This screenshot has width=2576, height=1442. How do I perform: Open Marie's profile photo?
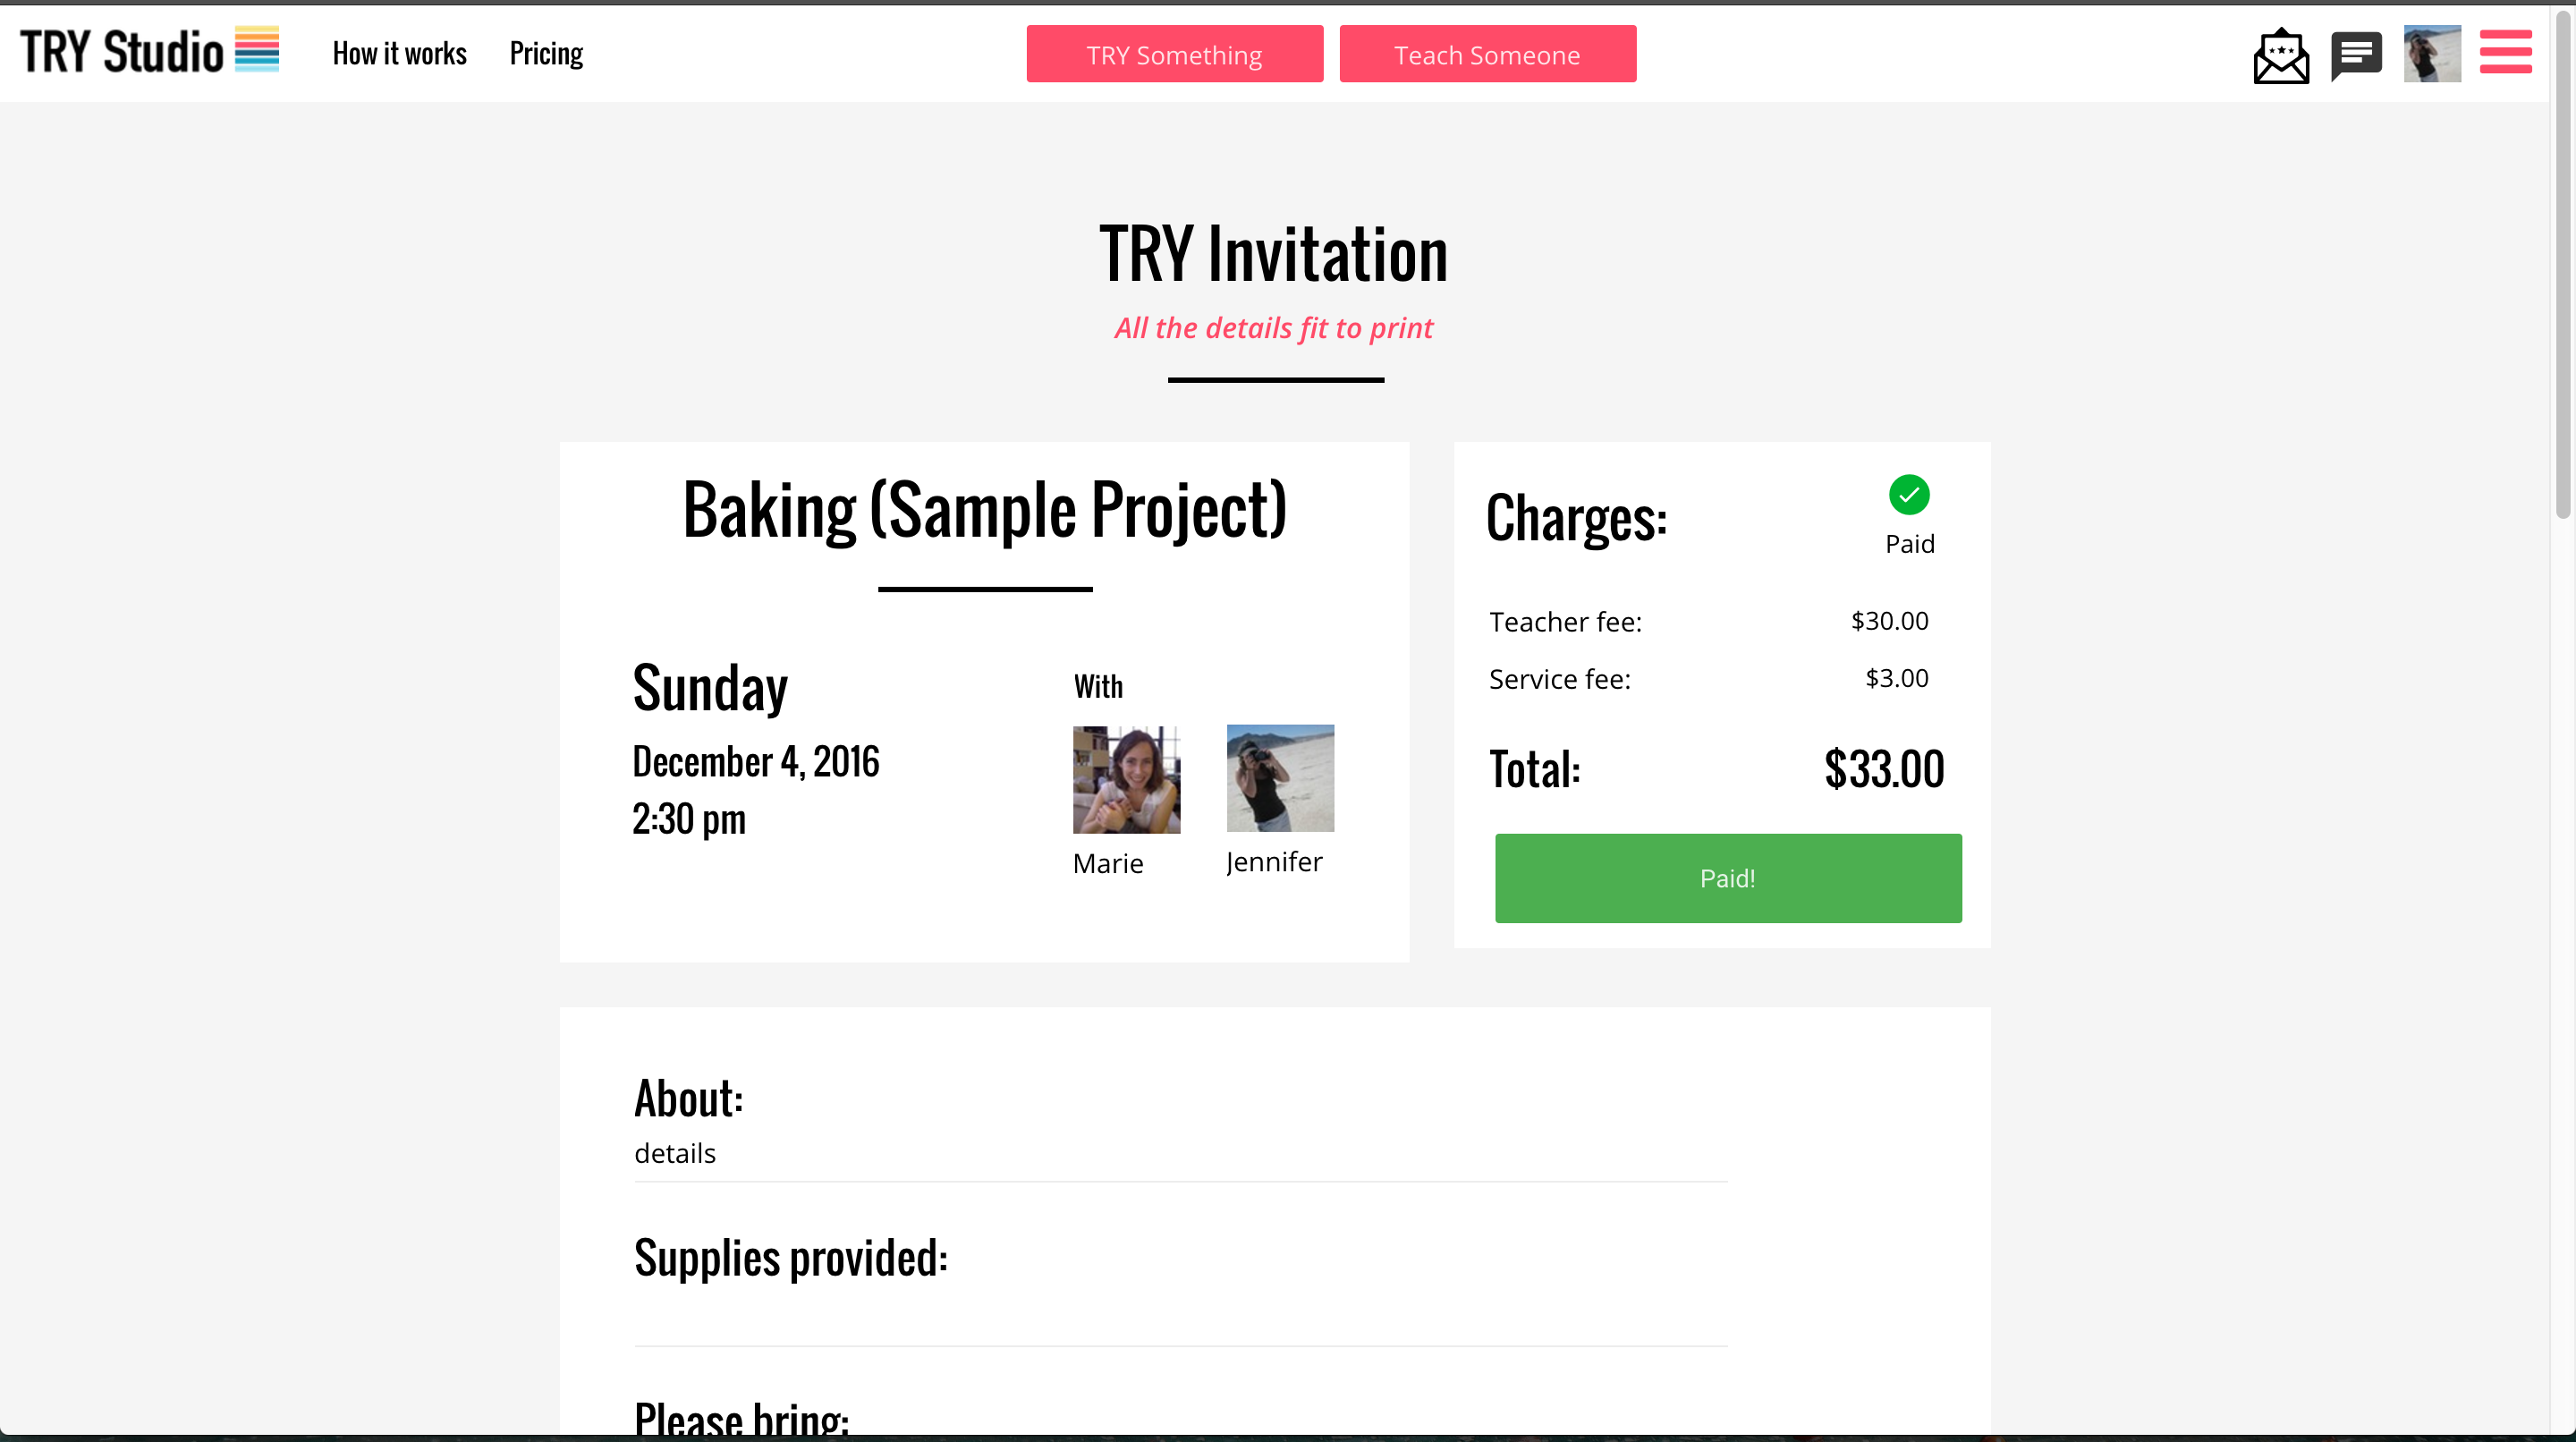1127,779
